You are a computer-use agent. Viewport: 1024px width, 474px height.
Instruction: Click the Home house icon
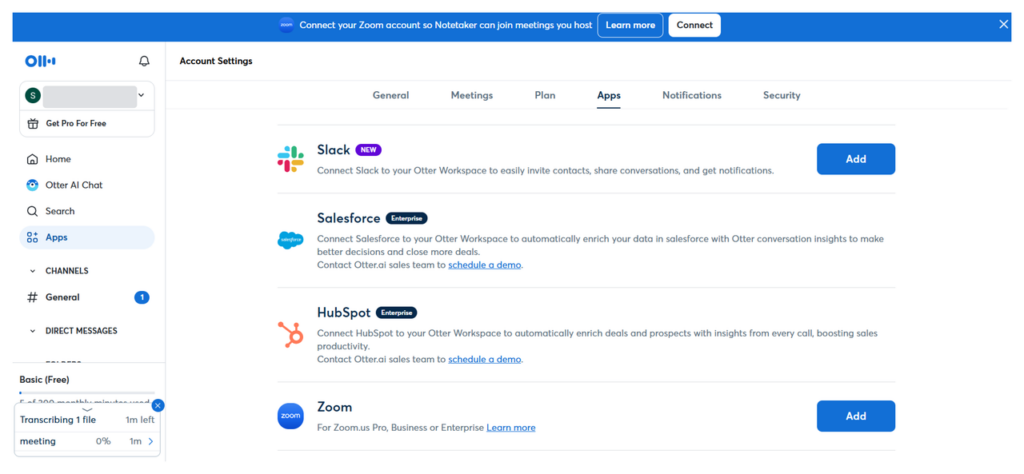[x=32, y=159]
